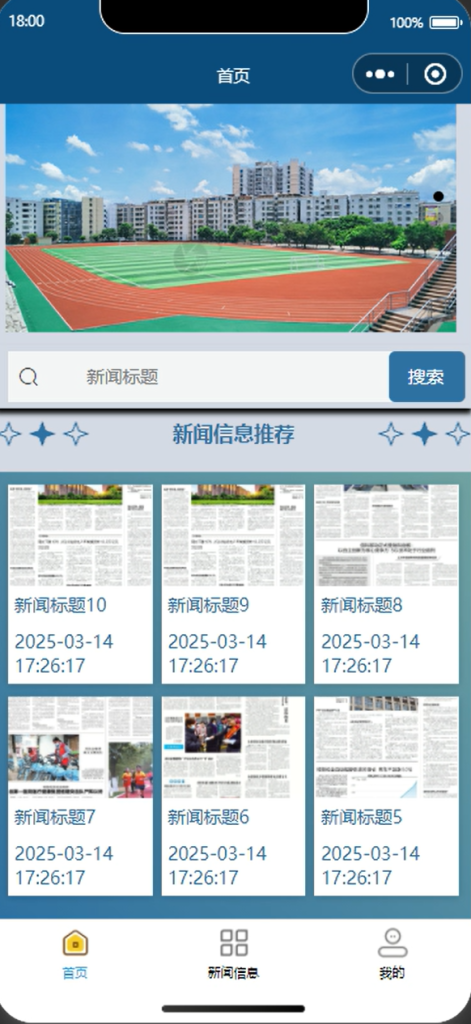This screenshot has height=1024, width=471.
Task: Select the carousel indicator dot on banner
Action: (x=438, y=196)
